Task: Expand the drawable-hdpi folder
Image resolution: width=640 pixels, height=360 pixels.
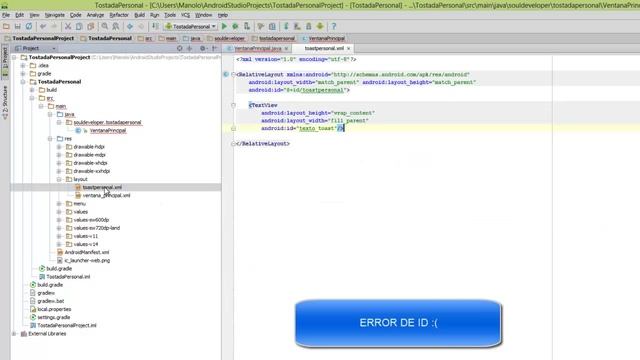Action: tap(59, 147)
